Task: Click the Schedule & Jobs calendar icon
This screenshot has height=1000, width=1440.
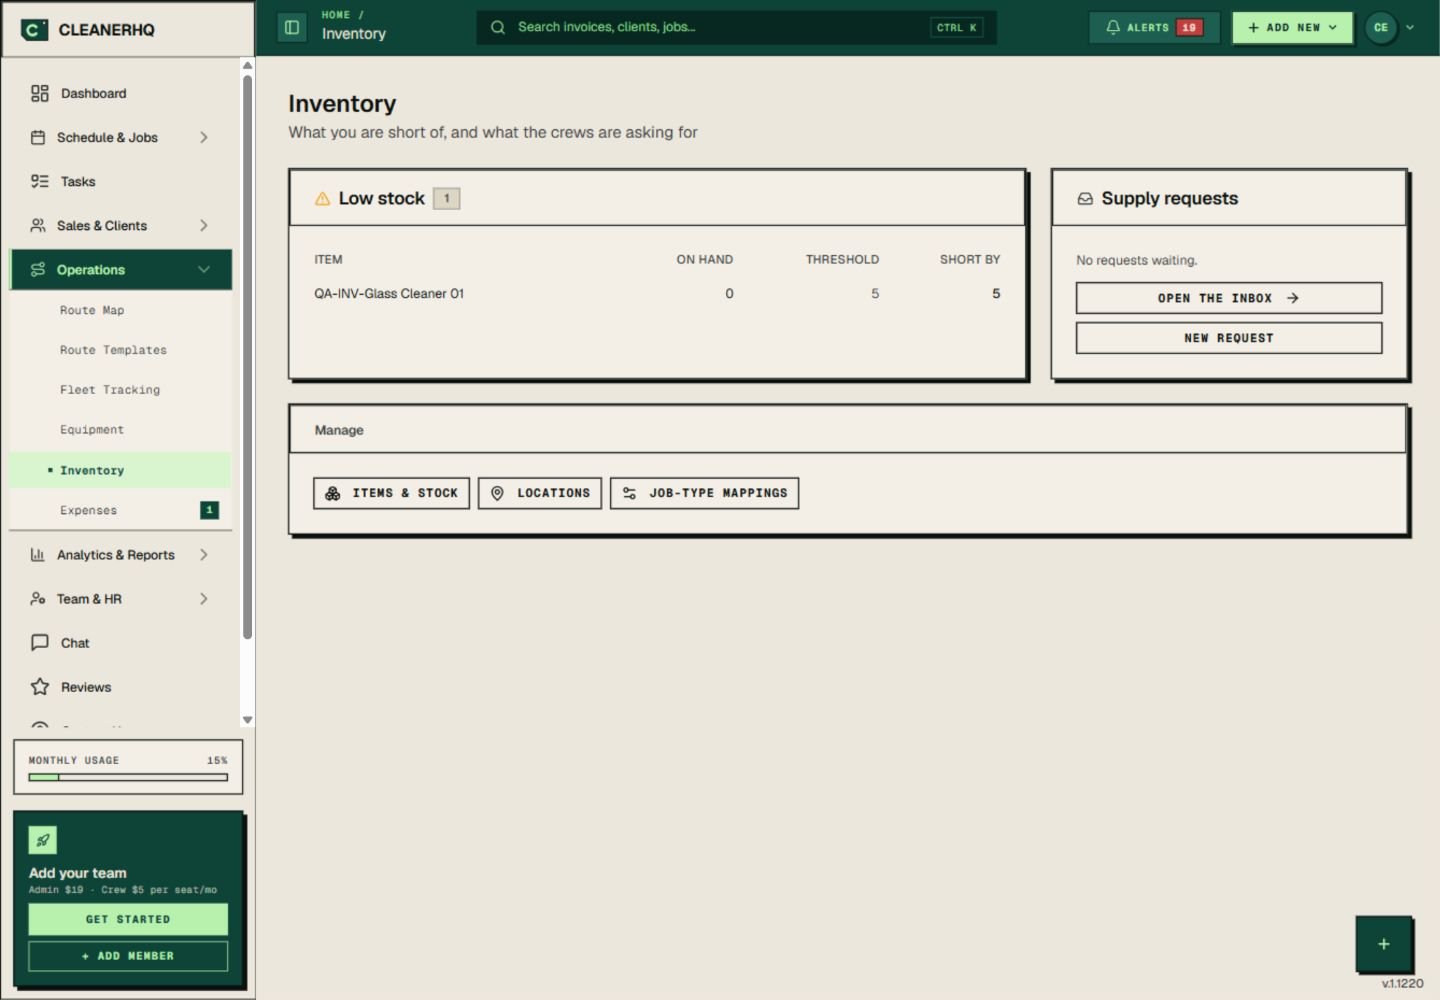Action: click(x=38, y=138)
